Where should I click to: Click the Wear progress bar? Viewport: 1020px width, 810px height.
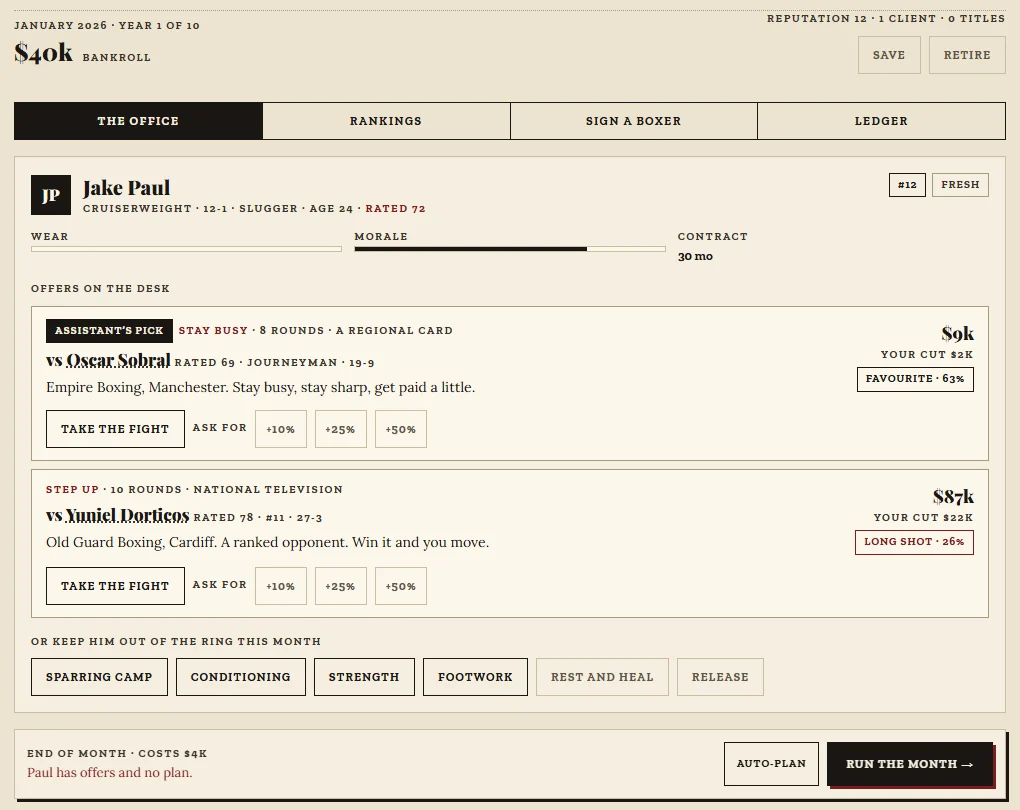pos(186,249)
